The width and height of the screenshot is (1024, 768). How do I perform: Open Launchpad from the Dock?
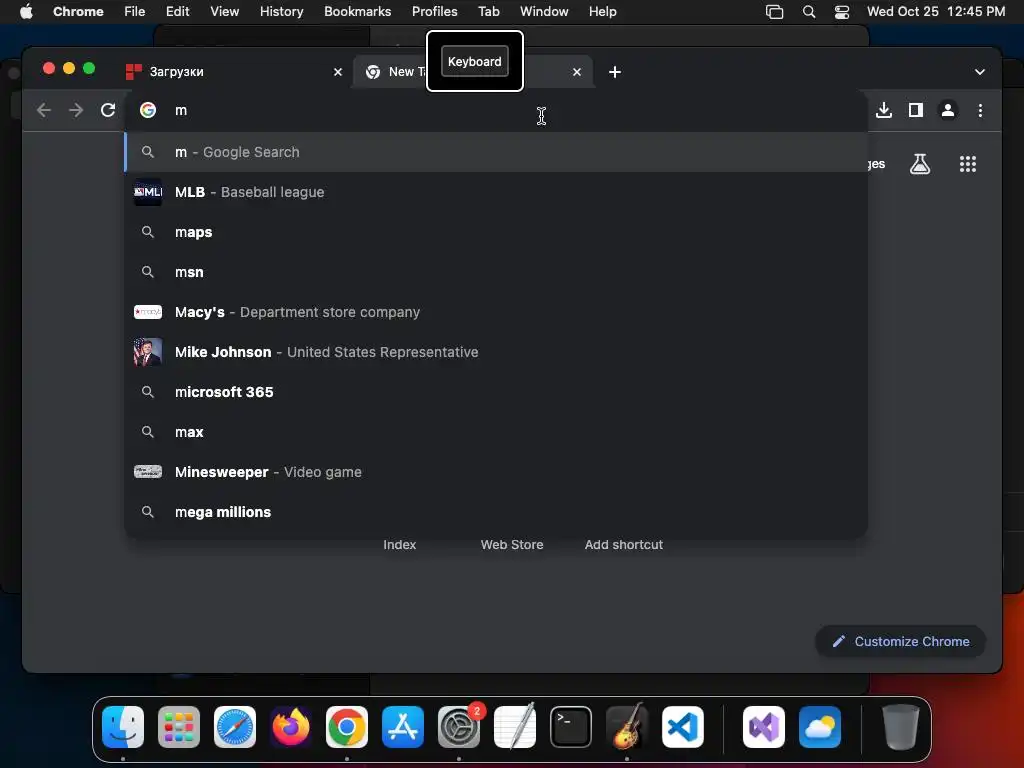click(179, 727)
